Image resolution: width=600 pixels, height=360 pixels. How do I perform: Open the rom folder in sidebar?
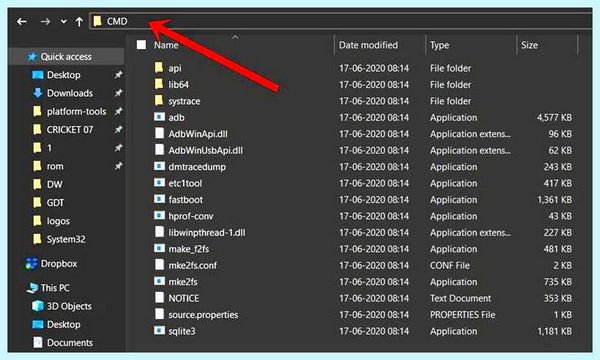(55, 166)
